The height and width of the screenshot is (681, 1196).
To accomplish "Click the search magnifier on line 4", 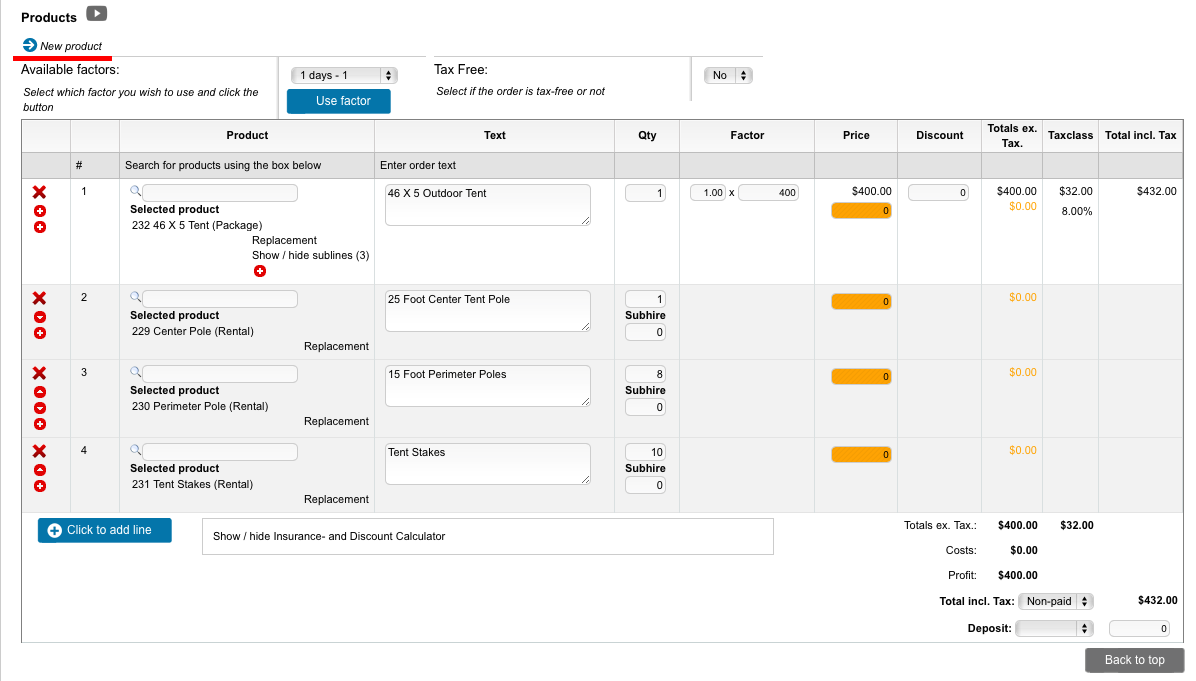I will (135, 451).
